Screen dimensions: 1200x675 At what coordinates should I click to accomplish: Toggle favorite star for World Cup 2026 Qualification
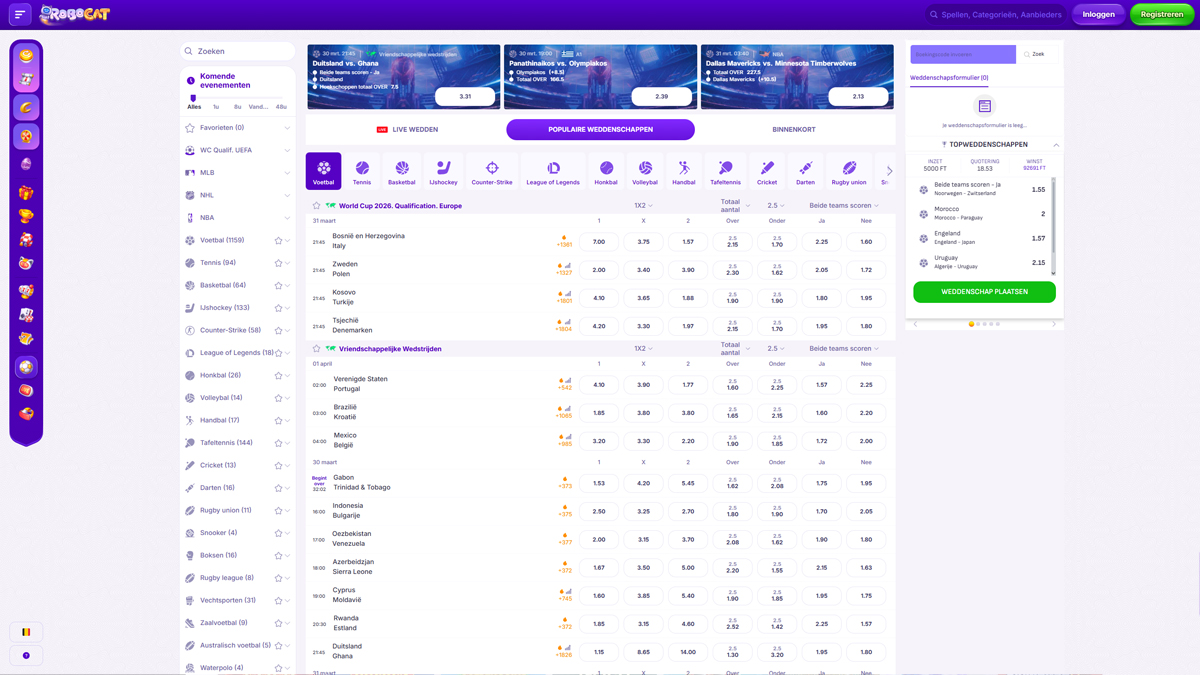pyautogui.click(x=317, y=206)
